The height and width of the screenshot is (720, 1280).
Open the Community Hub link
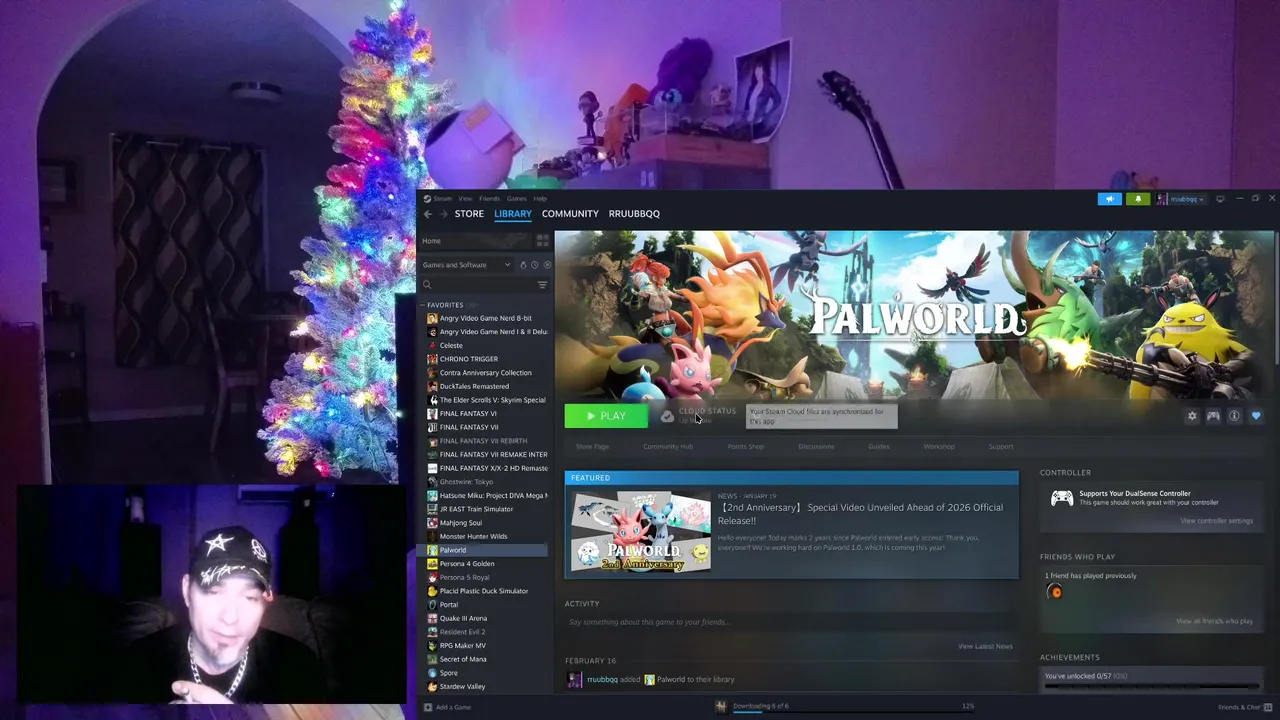click(x=668, y=447)
